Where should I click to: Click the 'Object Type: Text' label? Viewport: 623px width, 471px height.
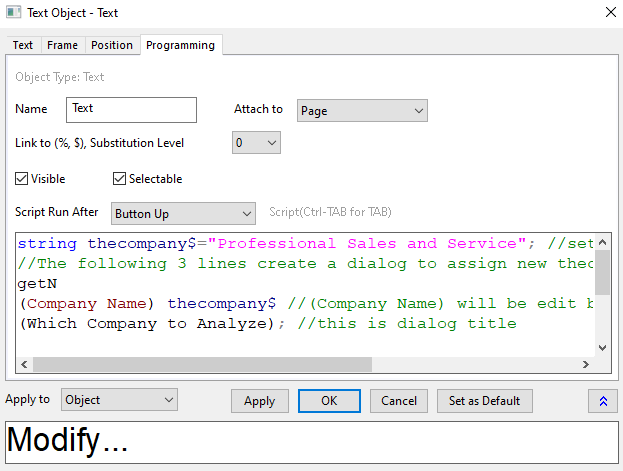(60, 77)
